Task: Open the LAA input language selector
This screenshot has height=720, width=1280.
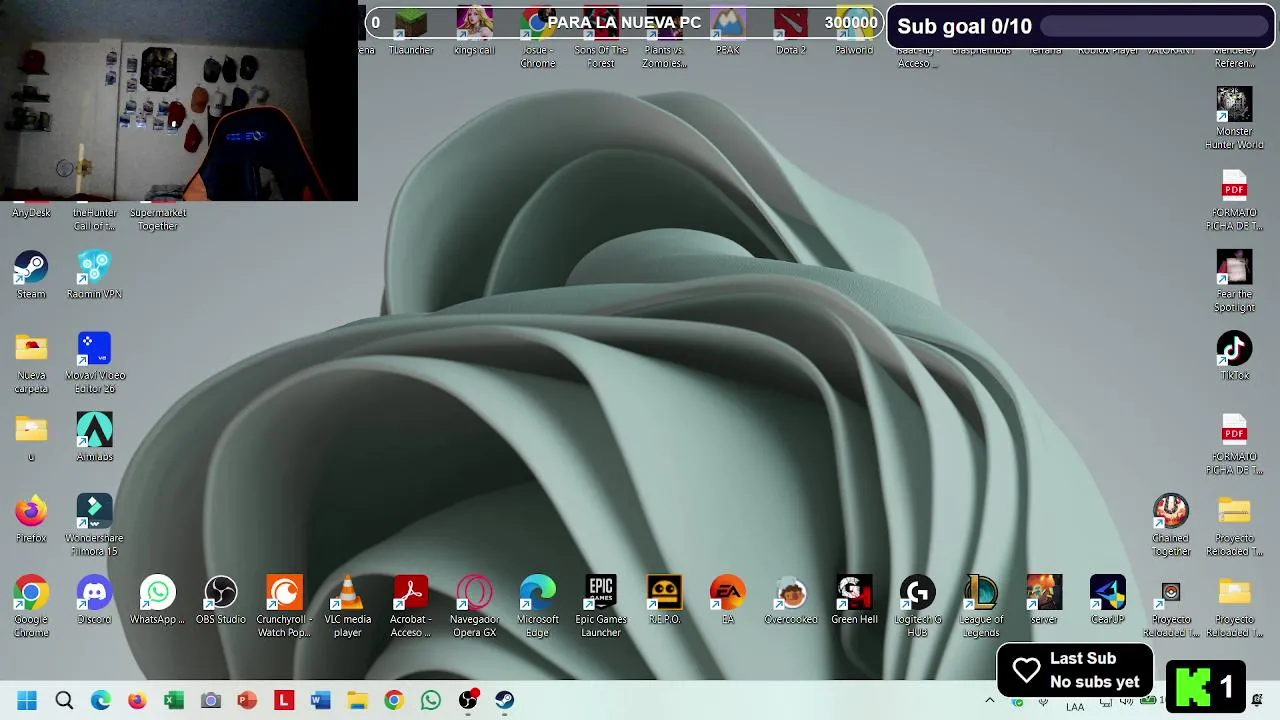Action: click(x=1075, y=706)
